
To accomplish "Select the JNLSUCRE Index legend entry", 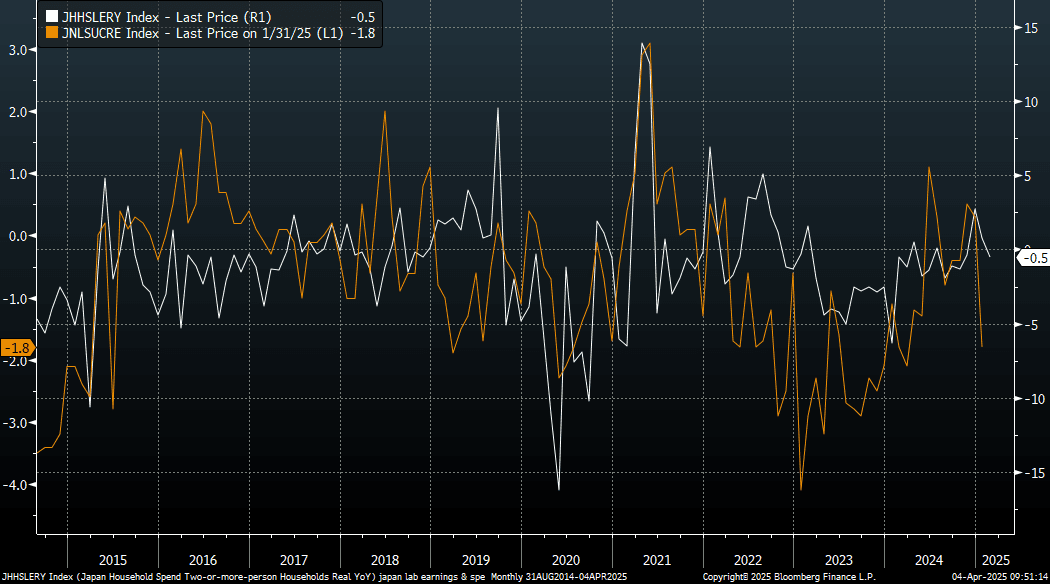I will (x=190, y=32).
